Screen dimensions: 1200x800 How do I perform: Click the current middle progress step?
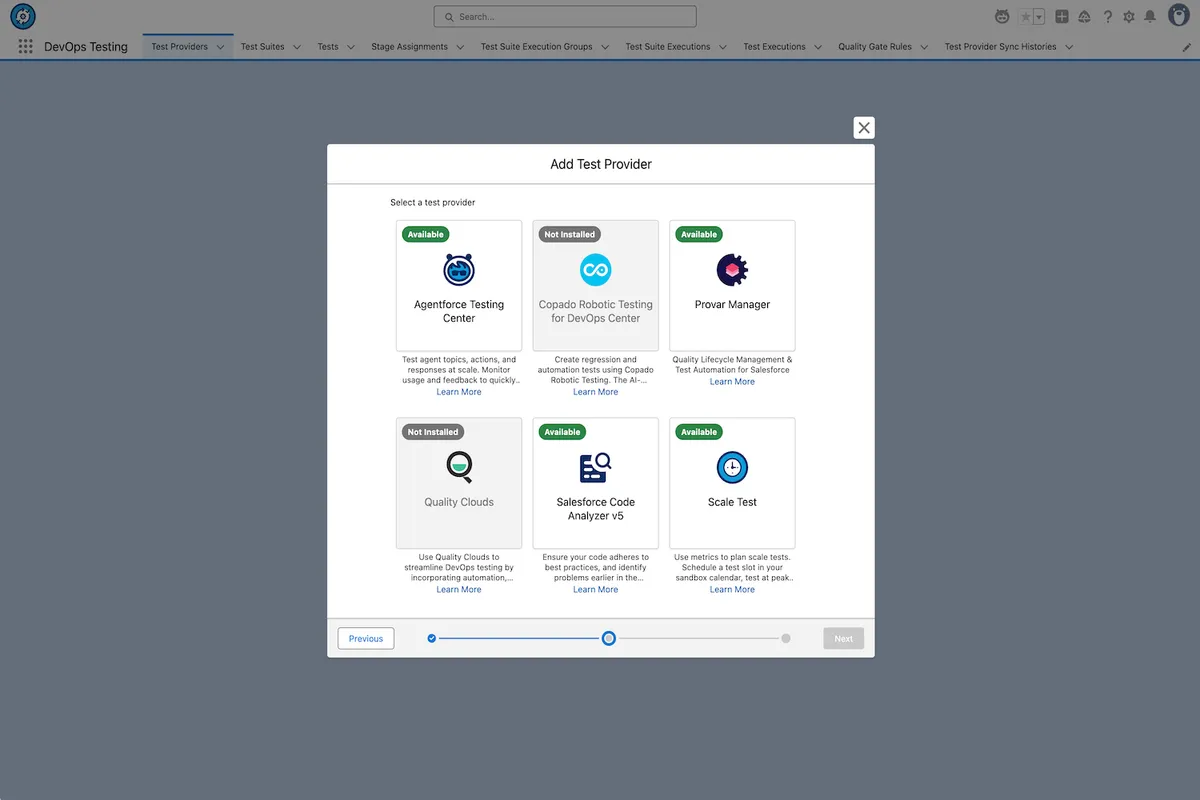click(608, 638)
